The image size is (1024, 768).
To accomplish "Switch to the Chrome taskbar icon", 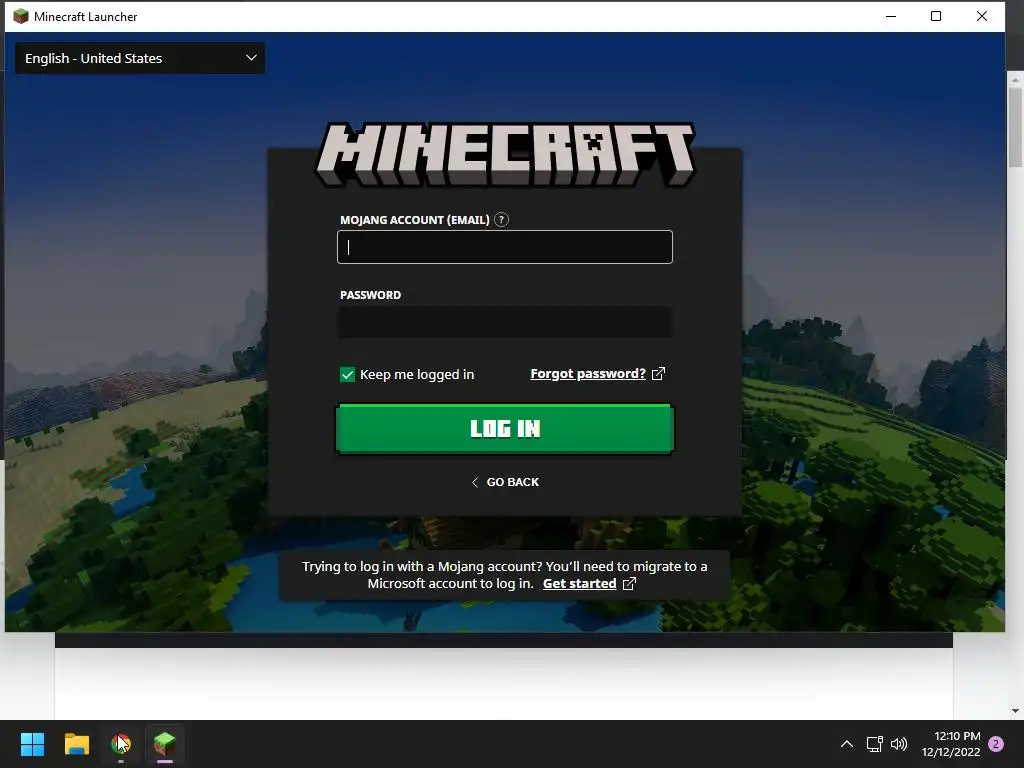I will [121, 744].
